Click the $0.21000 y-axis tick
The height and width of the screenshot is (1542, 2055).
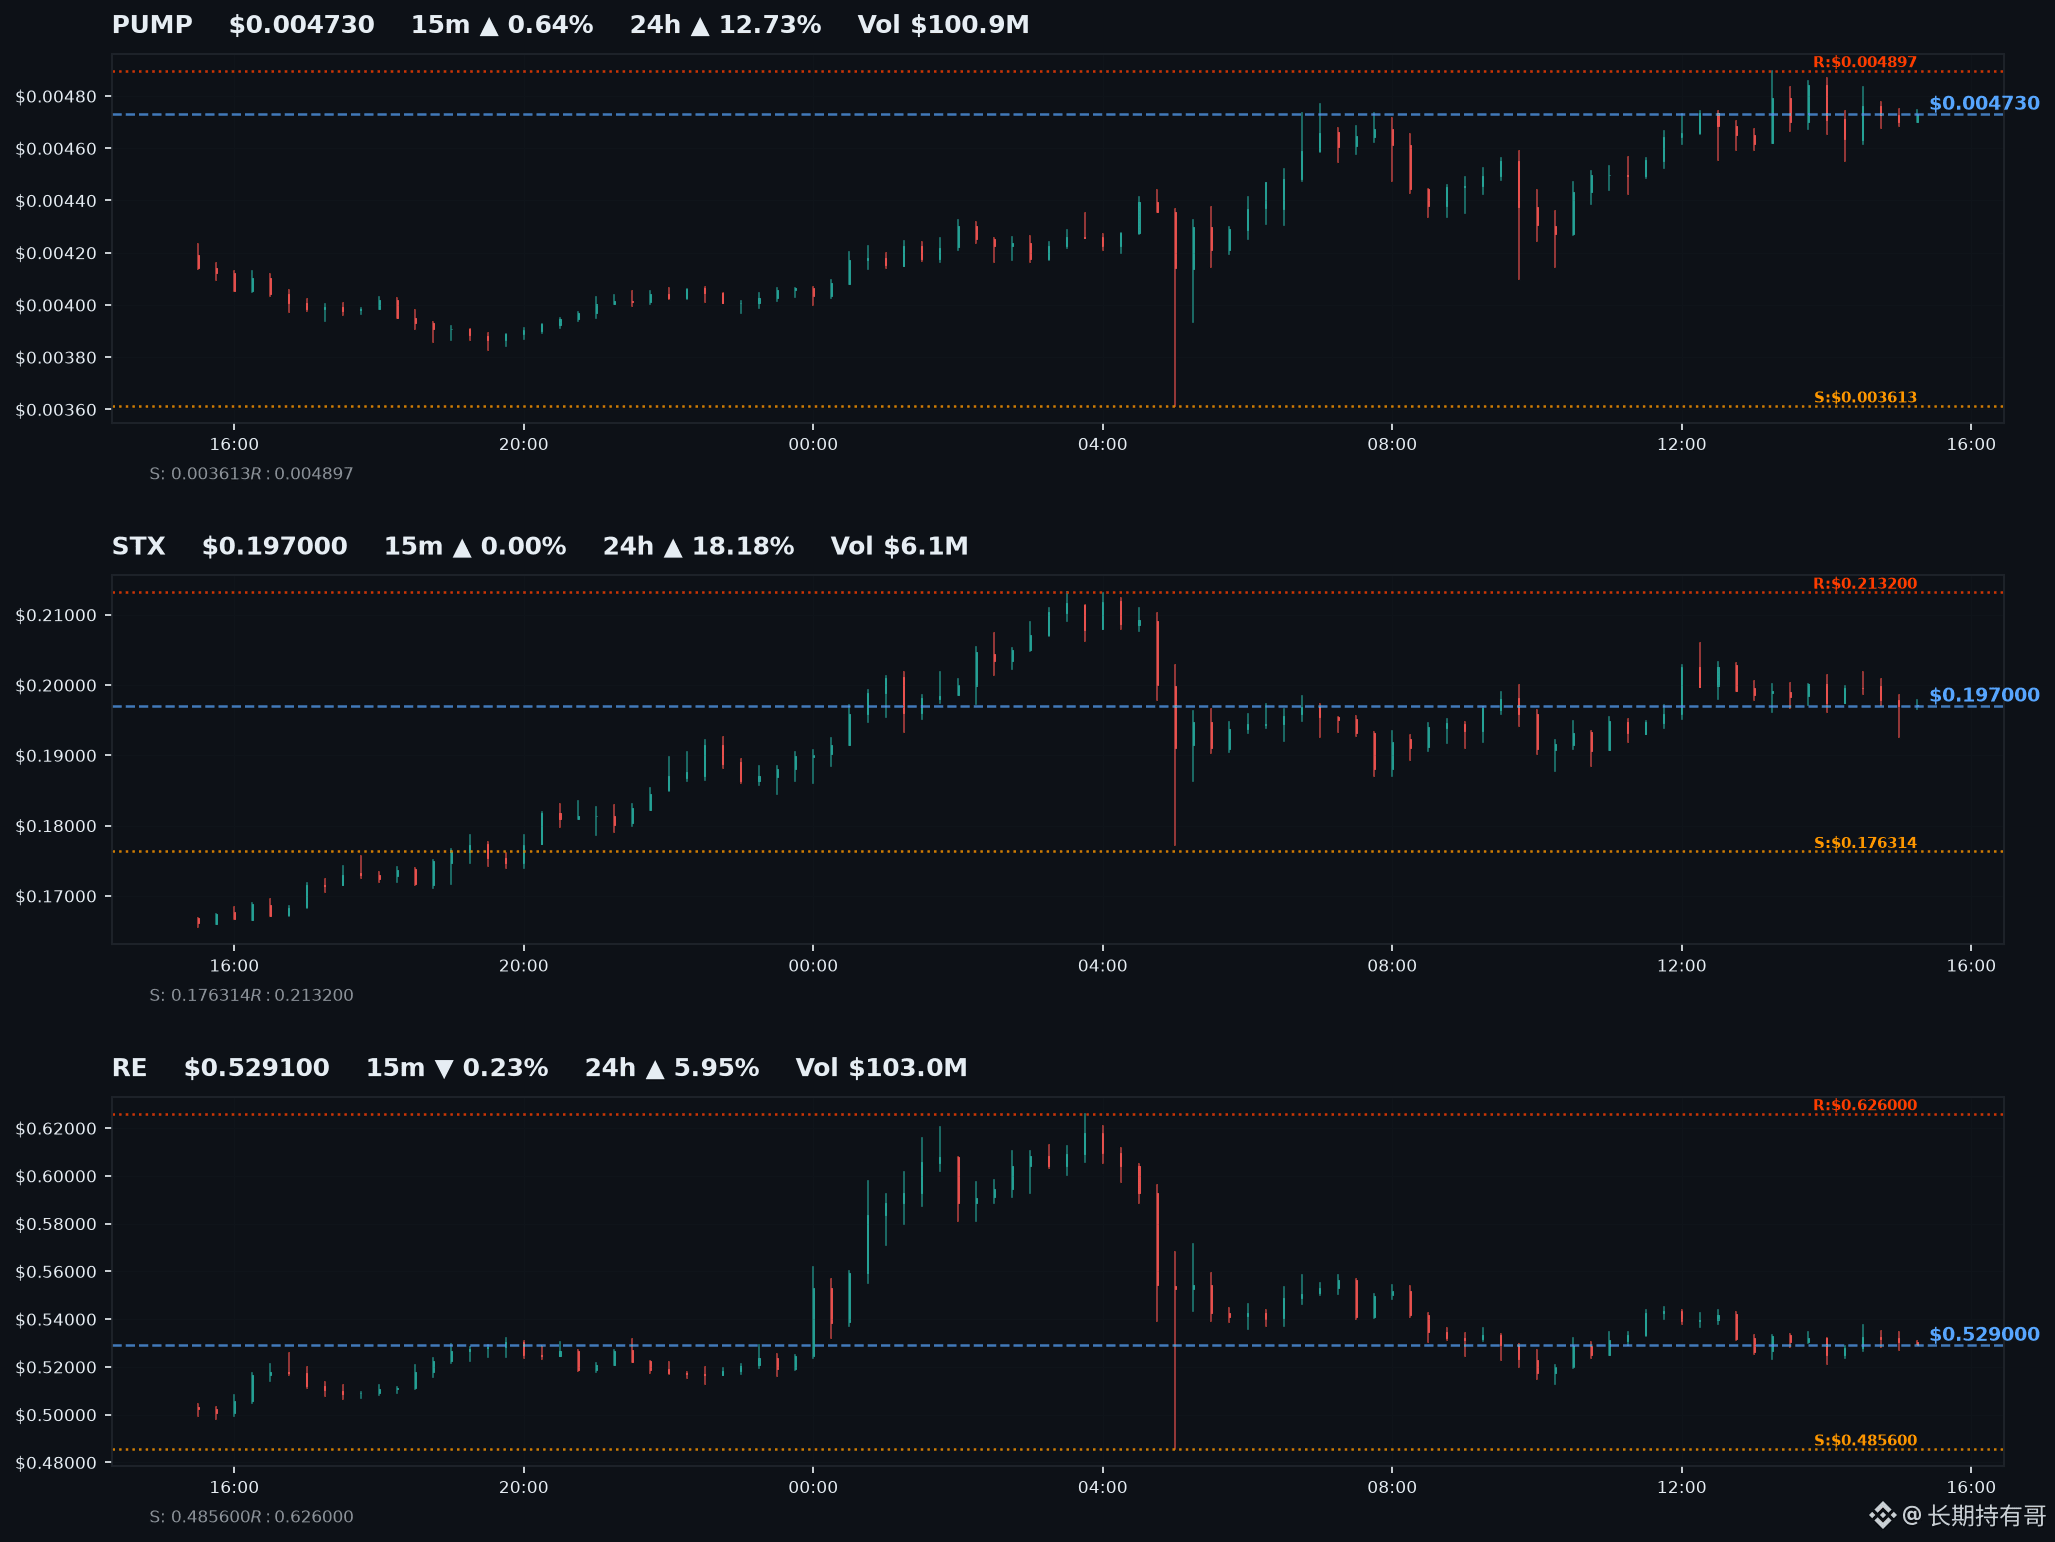point(56,615)
